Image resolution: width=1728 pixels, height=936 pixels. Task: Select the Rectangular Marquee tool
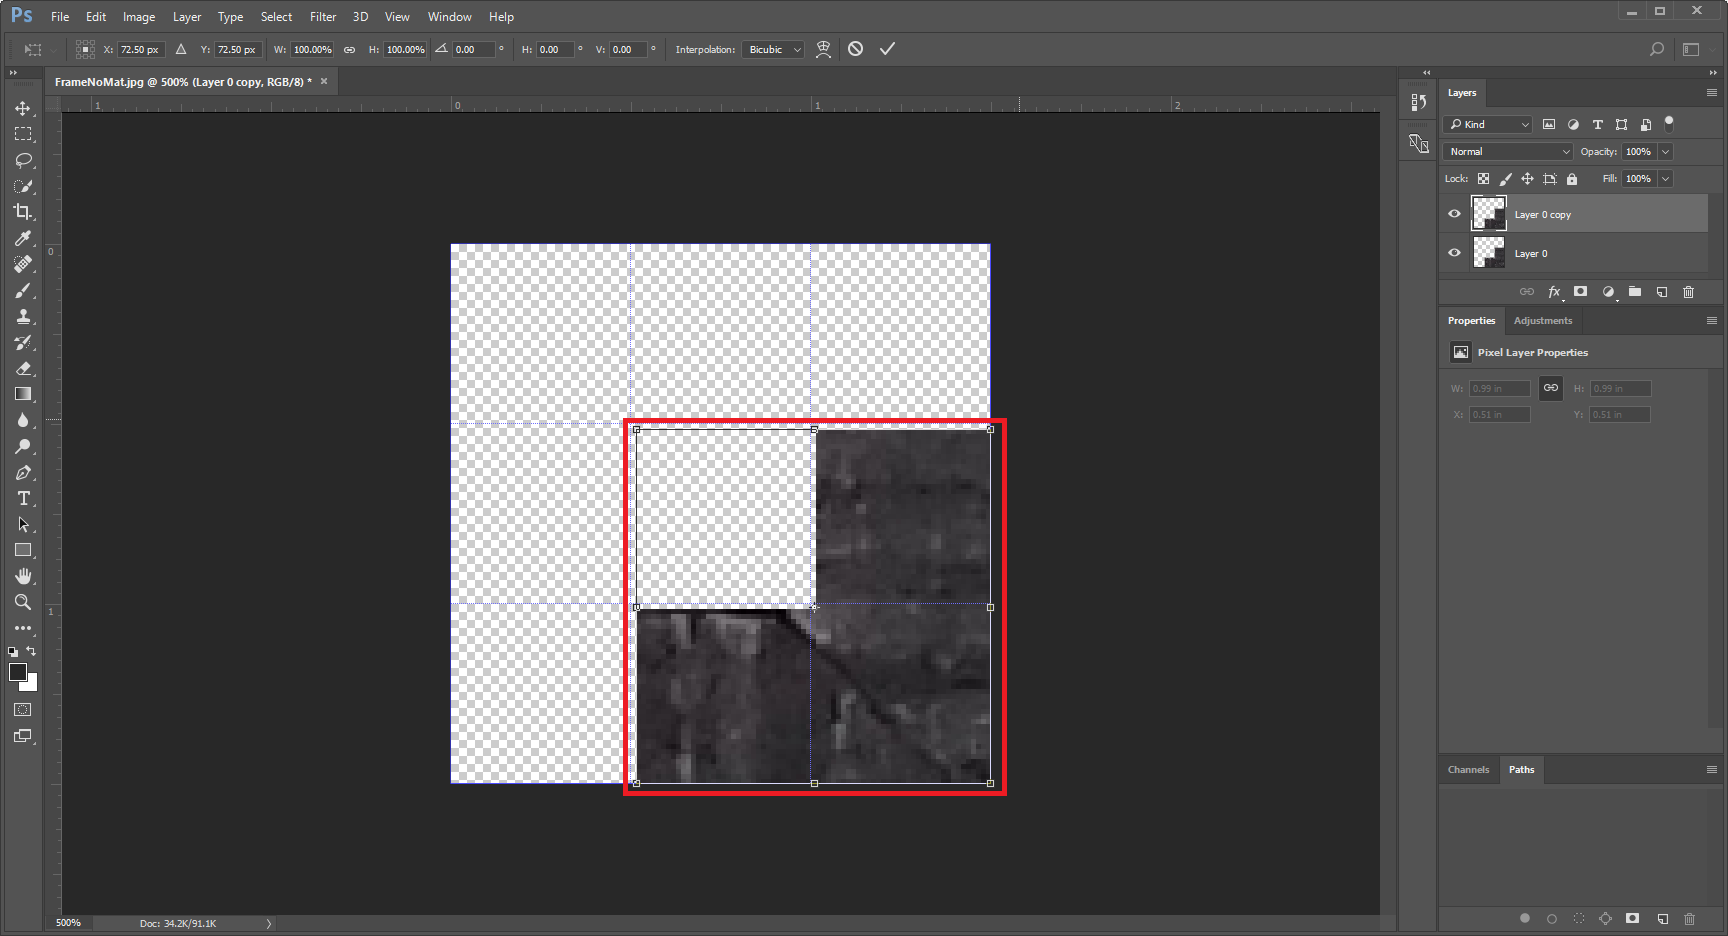(x=23, y=134)
